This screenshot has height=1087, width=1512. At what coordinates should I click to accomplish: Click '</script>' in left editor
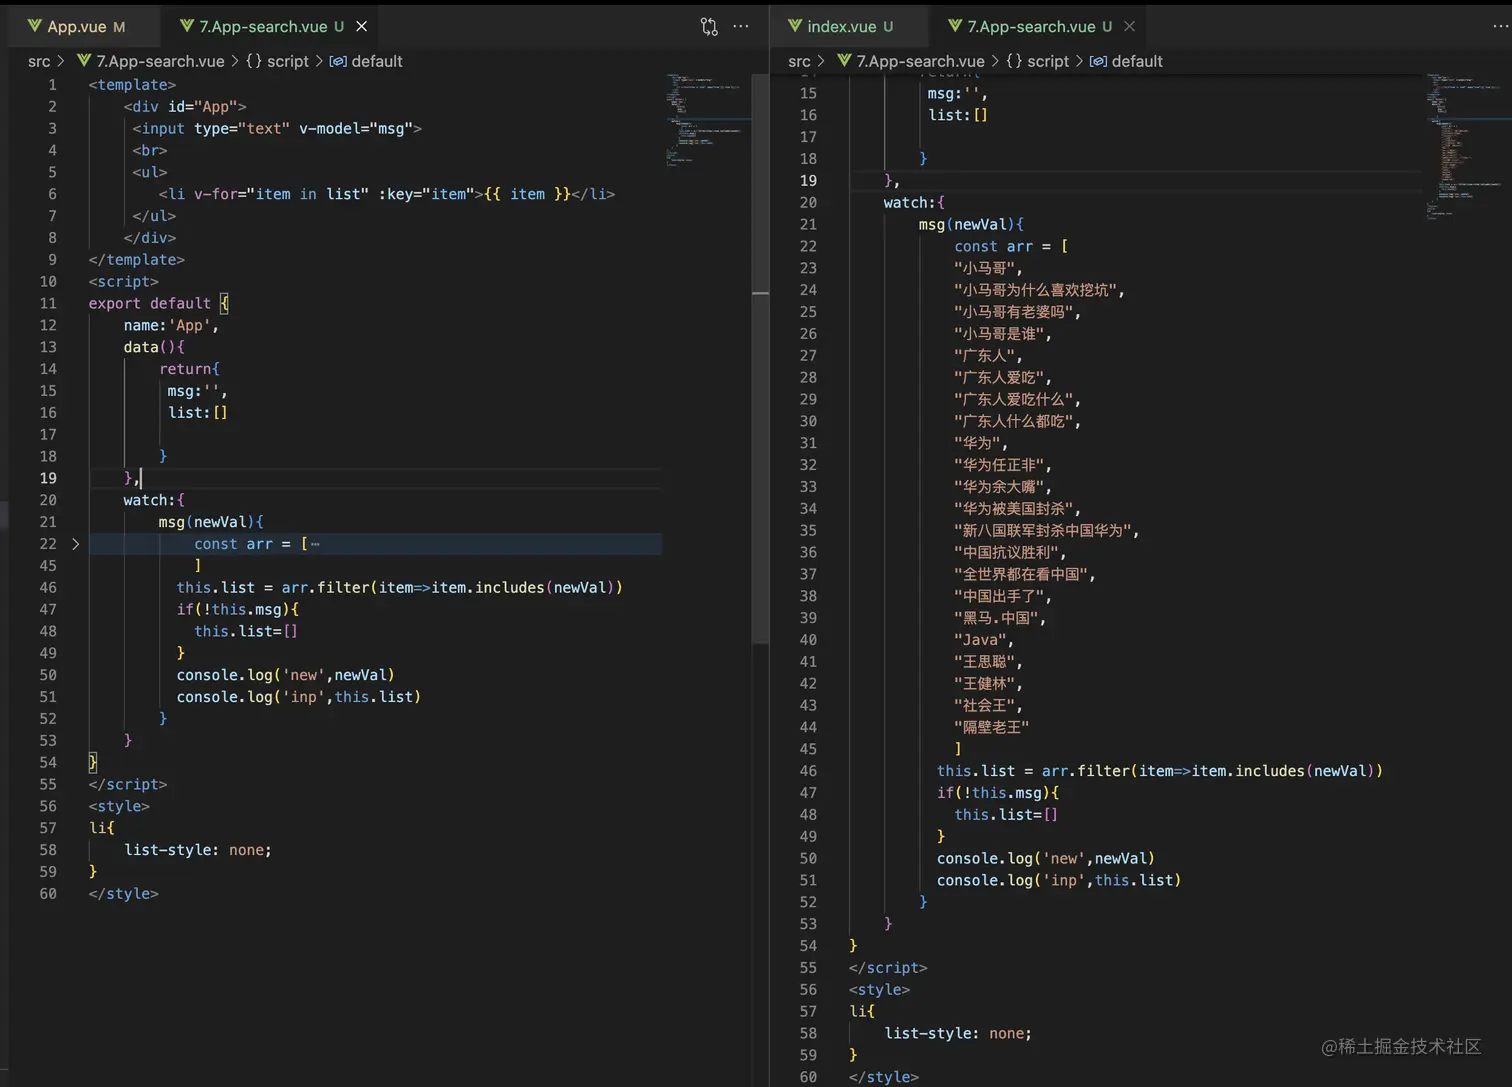(128, 784)
